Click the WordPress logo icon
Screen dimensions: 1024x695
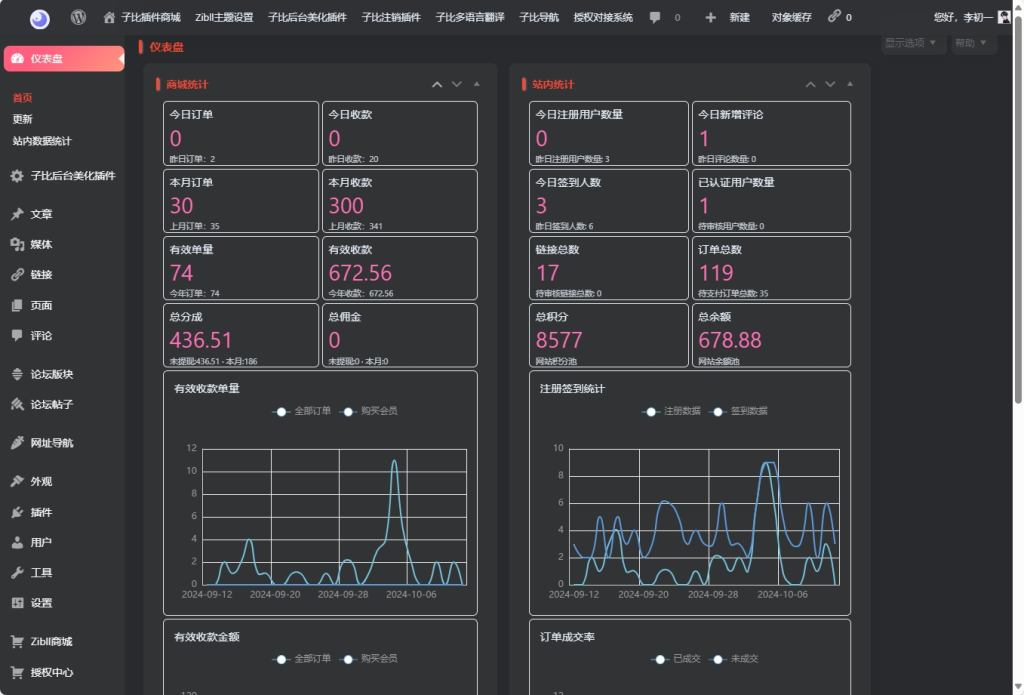pyautogui.click(x=78, y=17)
